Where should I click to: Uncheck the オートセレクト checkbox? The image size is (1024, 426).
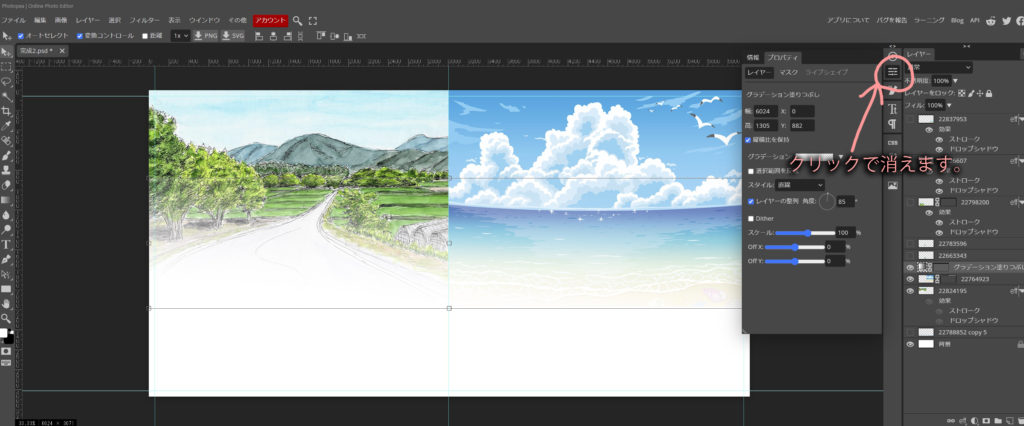[22, 35]
